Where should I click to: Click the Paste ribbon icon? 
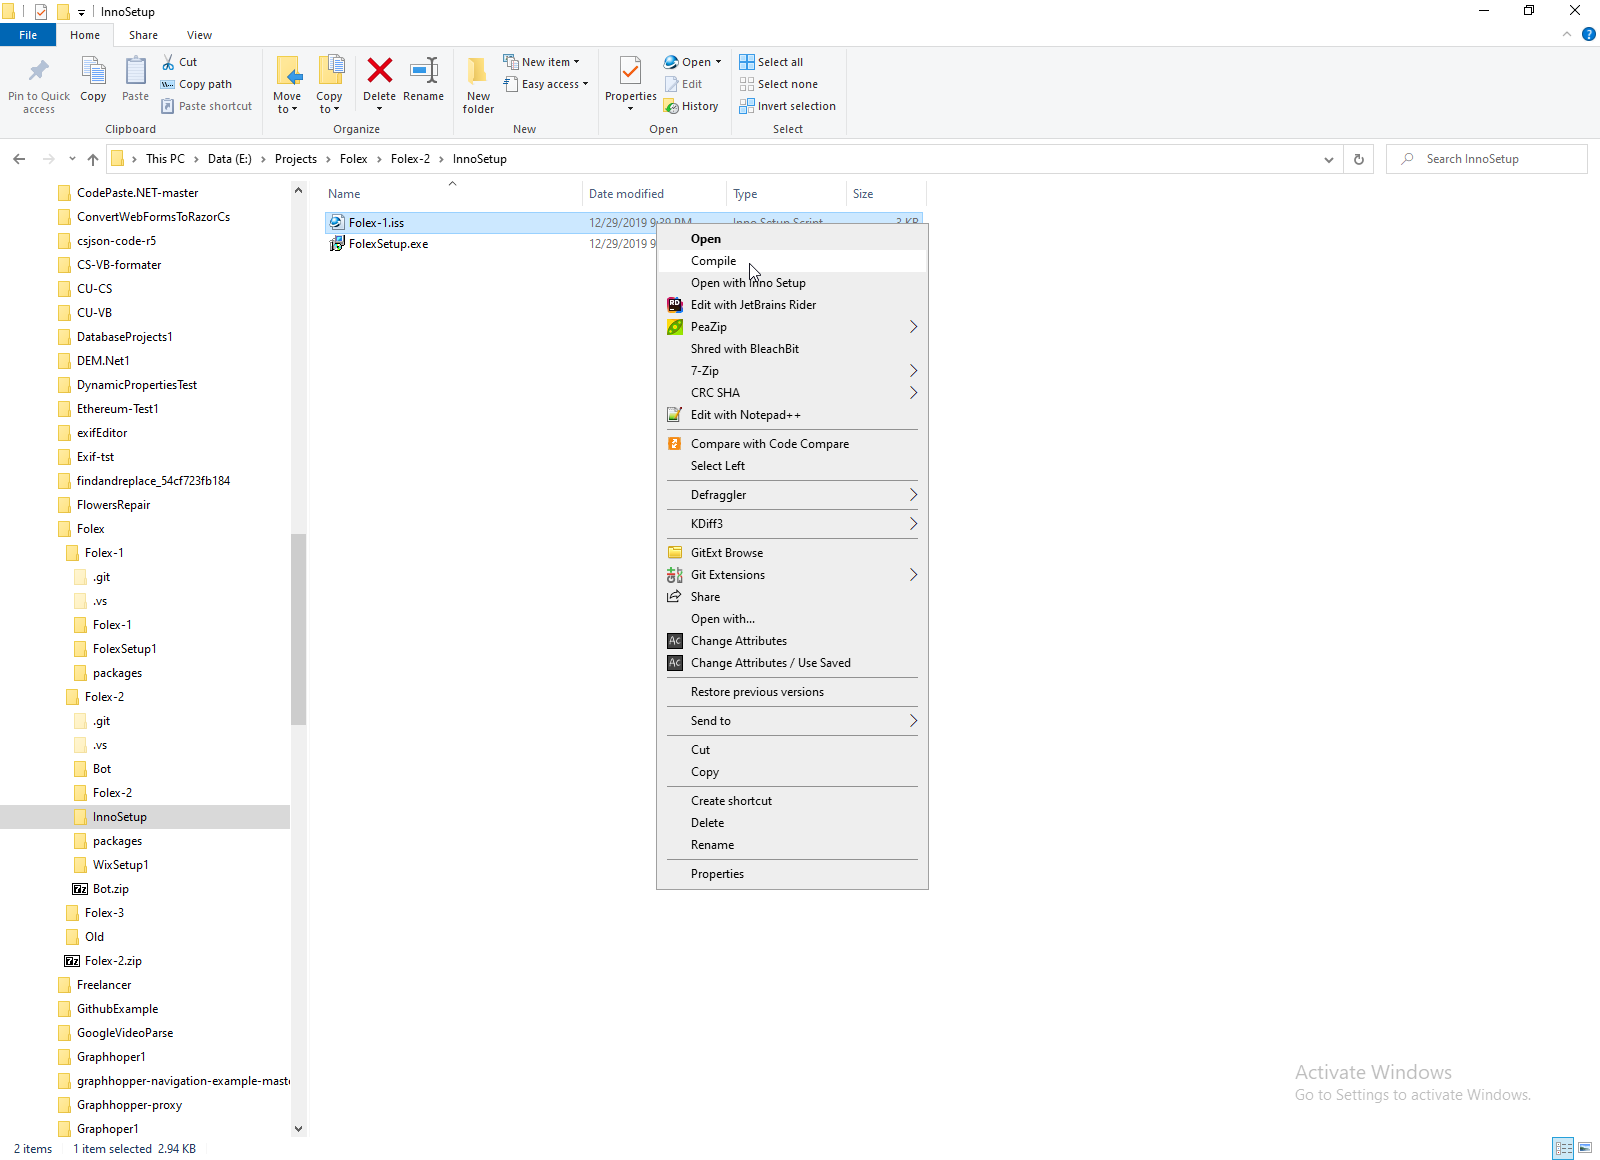135,80
